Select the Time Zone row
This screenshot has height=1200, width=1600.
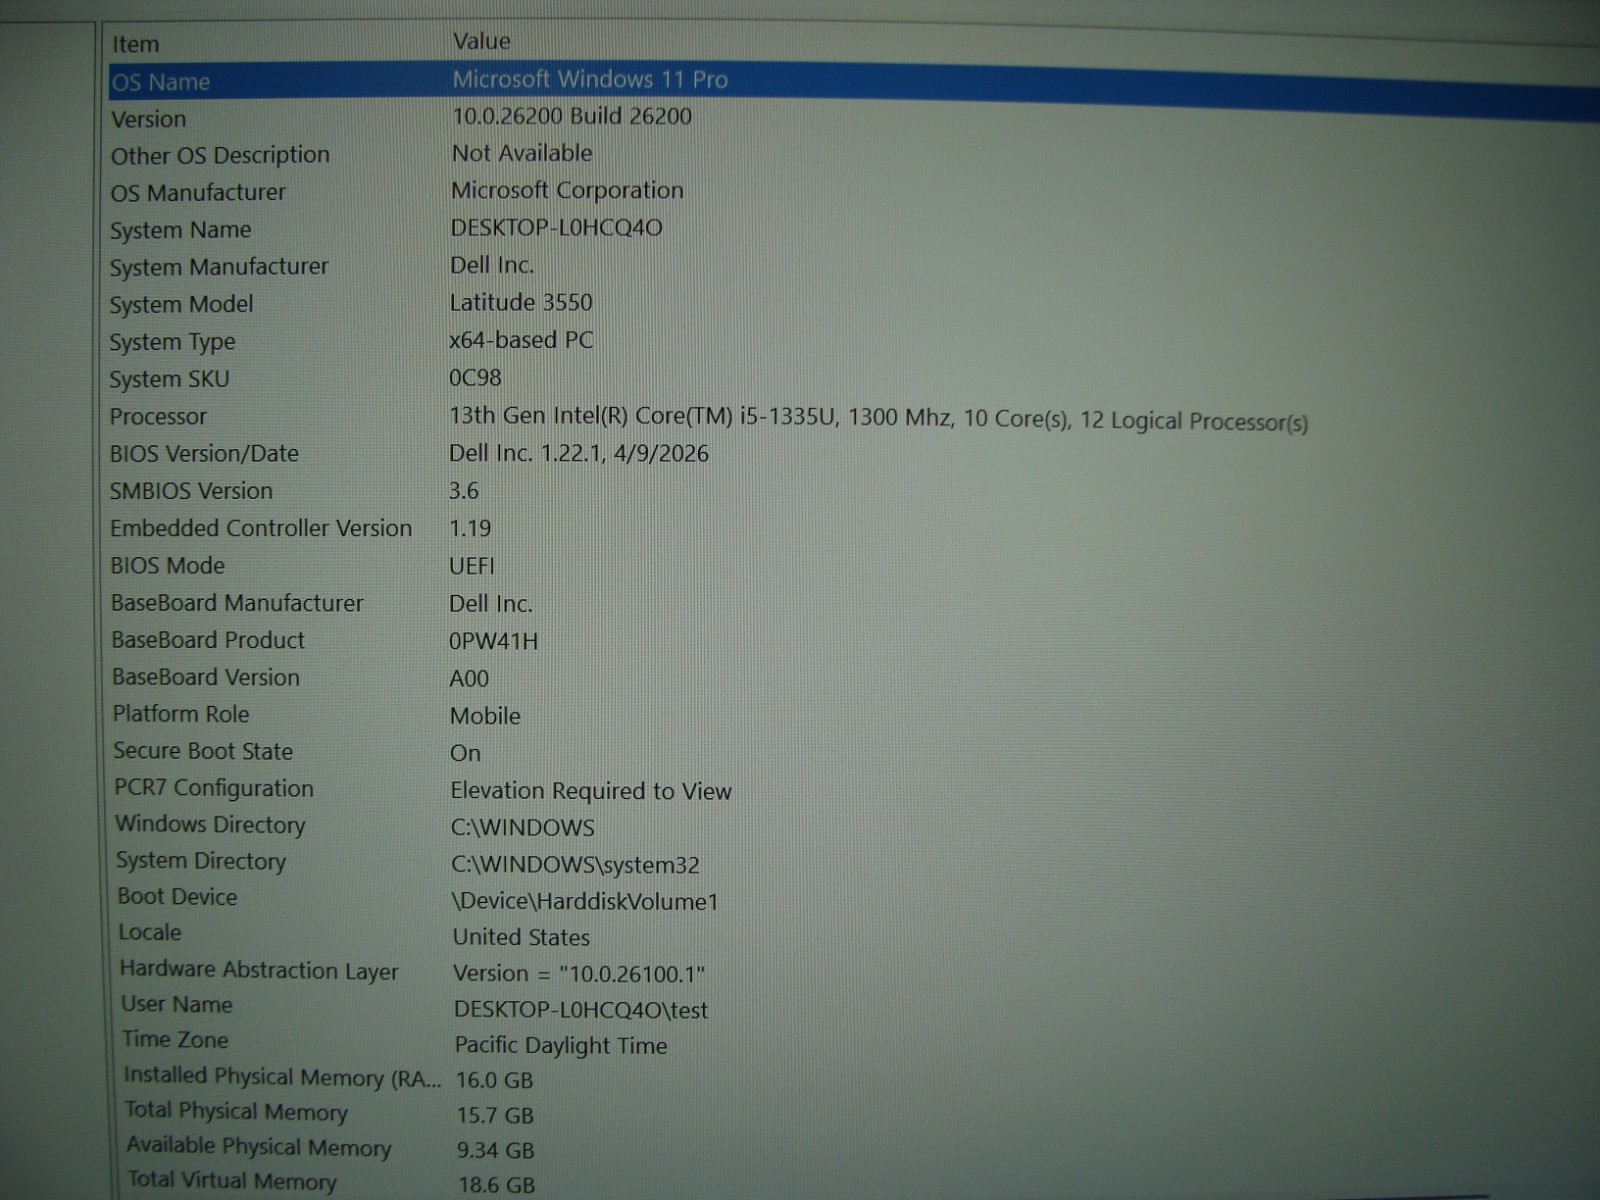[176, 1040]
